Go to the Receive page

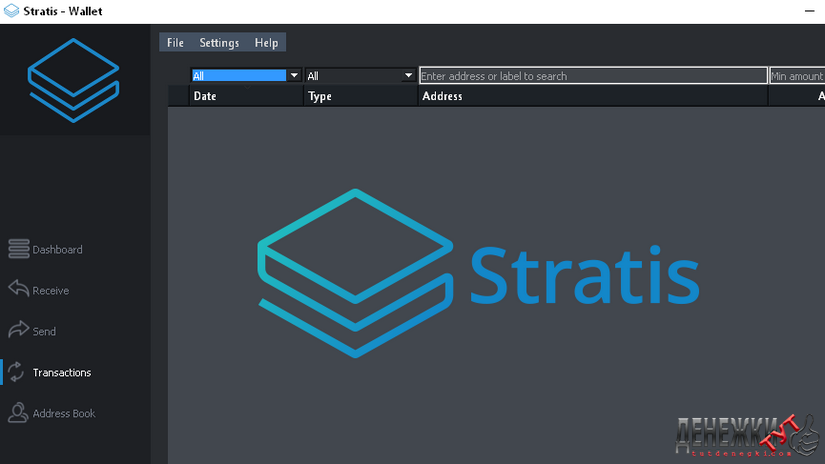51,290
